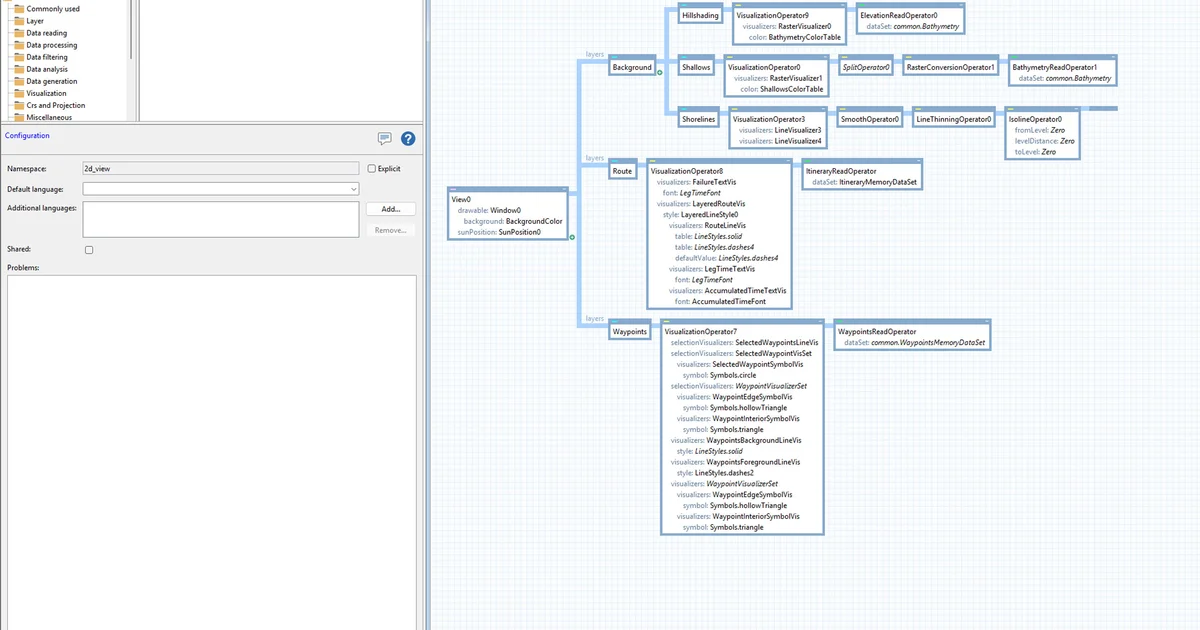This screenshot has height=630, width=1200.
Task: Open the comment bubble icon in Configuration
Action: 384,139
